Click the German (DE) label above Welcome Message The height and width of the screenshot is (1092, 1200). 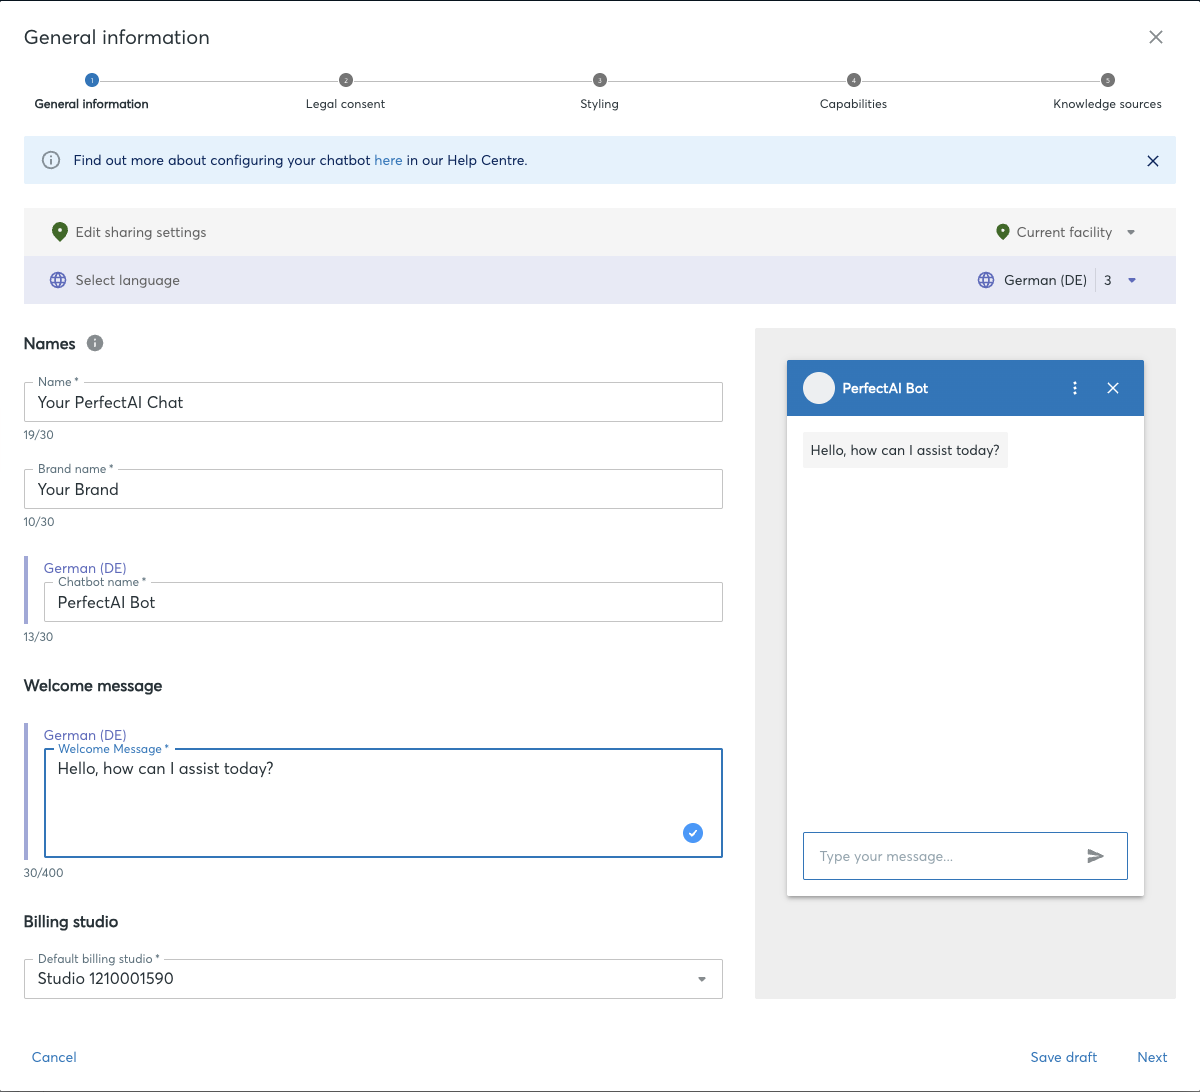pyautogui.click(x=85, y=735)
